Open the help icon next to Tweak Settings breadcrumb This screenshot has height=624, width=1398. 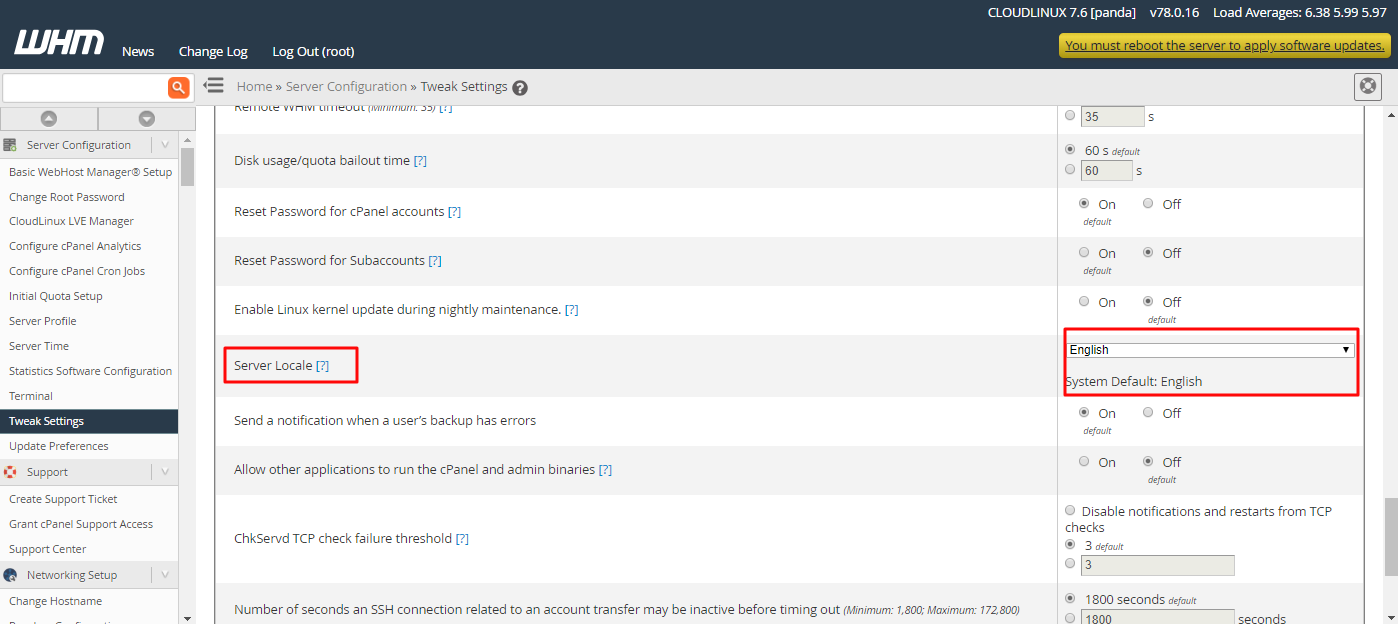(519, 87)
